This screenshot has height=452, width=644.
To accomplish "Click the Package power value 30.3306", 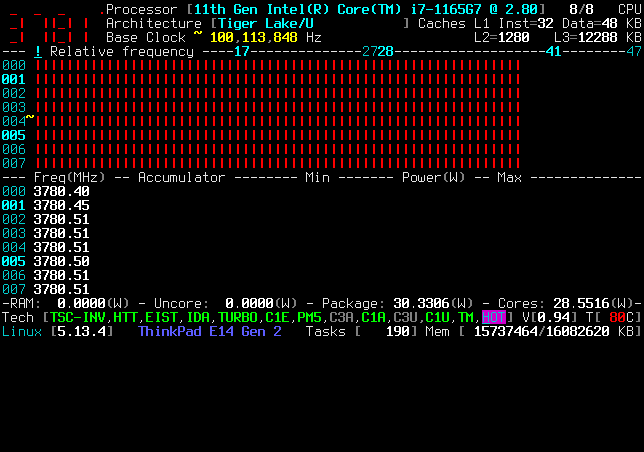I will [421, 303].
